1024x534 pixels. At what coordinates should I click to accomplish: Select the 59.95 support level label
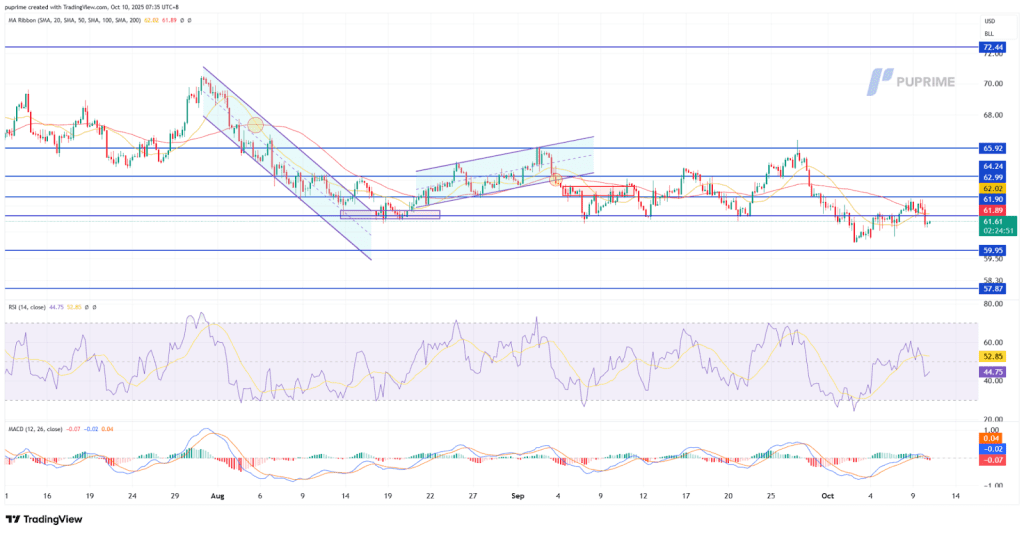pyautogui.click(x=993, y=250)
